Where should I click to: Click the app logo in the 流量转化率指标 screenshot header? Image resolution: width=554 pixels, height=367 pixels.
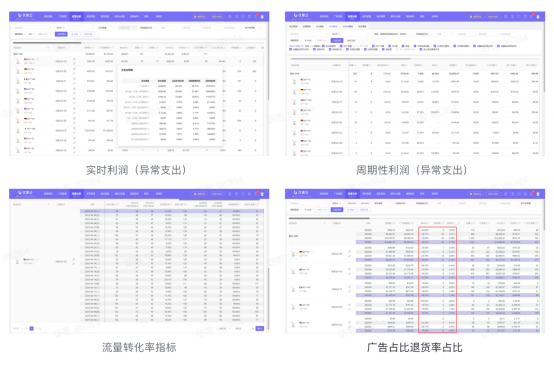(25, 193)
